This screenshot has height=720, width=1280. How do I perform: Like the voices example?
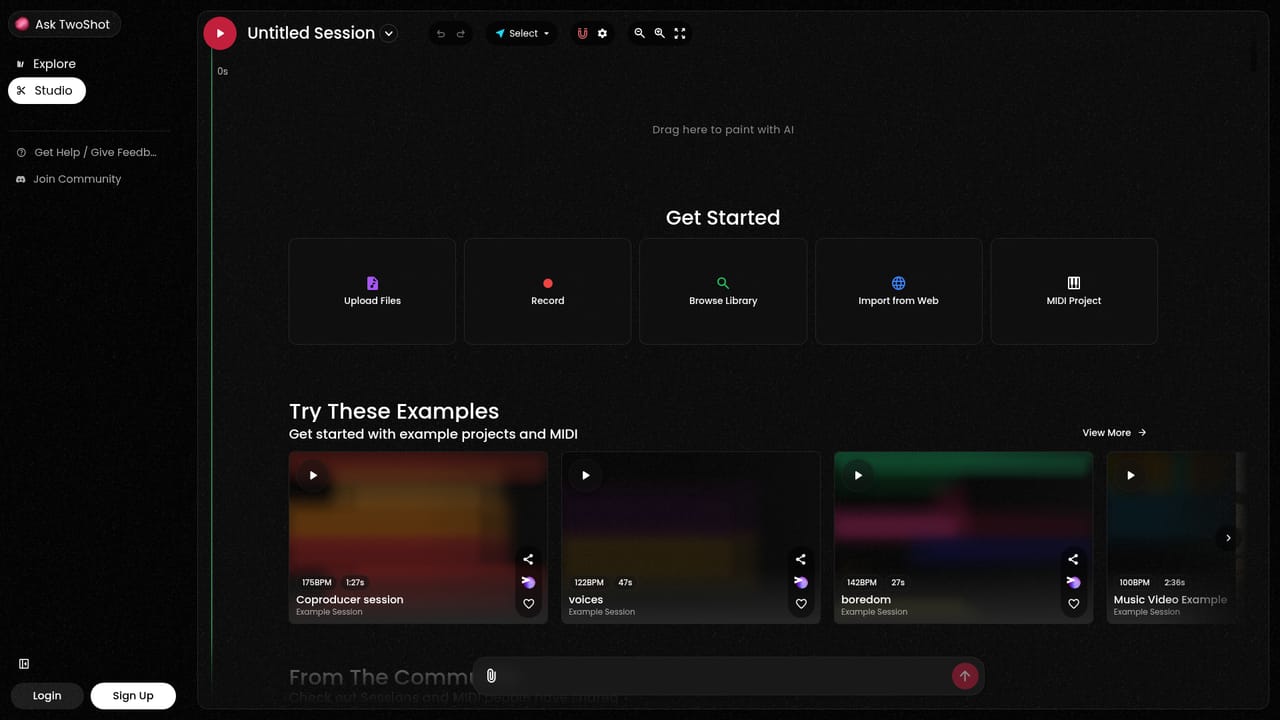point(801,604)
